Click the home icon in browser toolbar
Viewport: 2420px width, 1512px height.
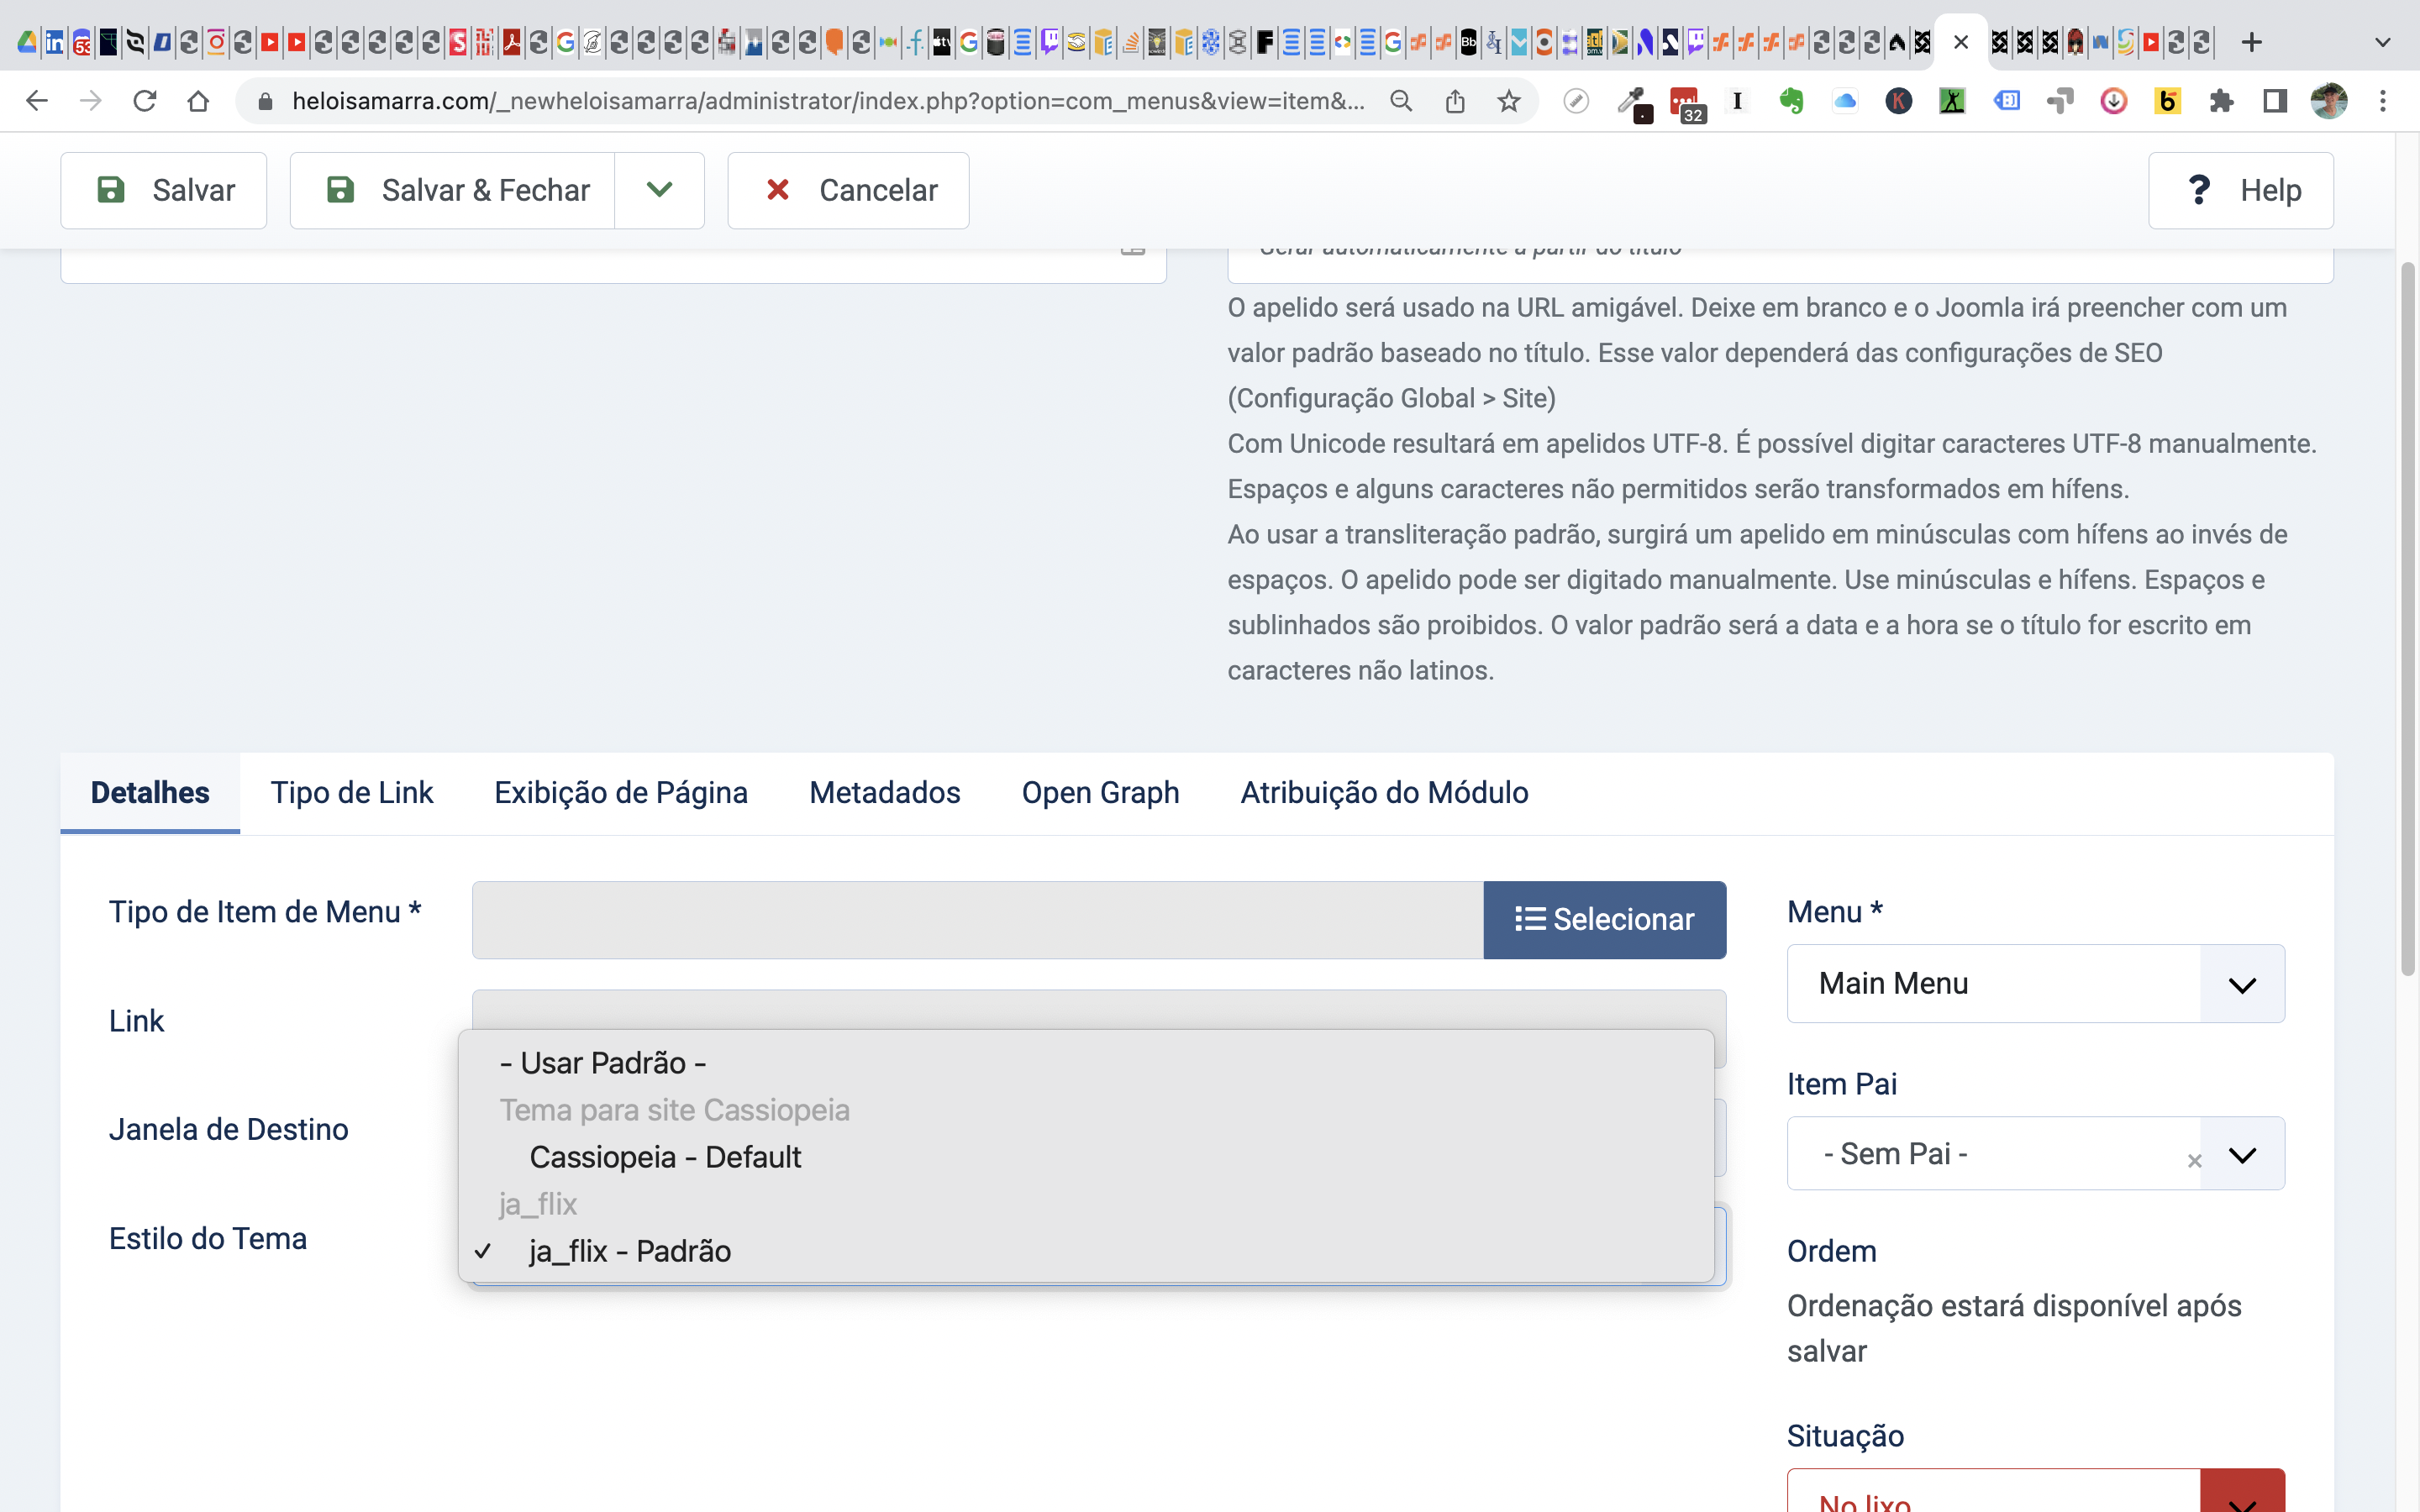[x=198, y=101]
